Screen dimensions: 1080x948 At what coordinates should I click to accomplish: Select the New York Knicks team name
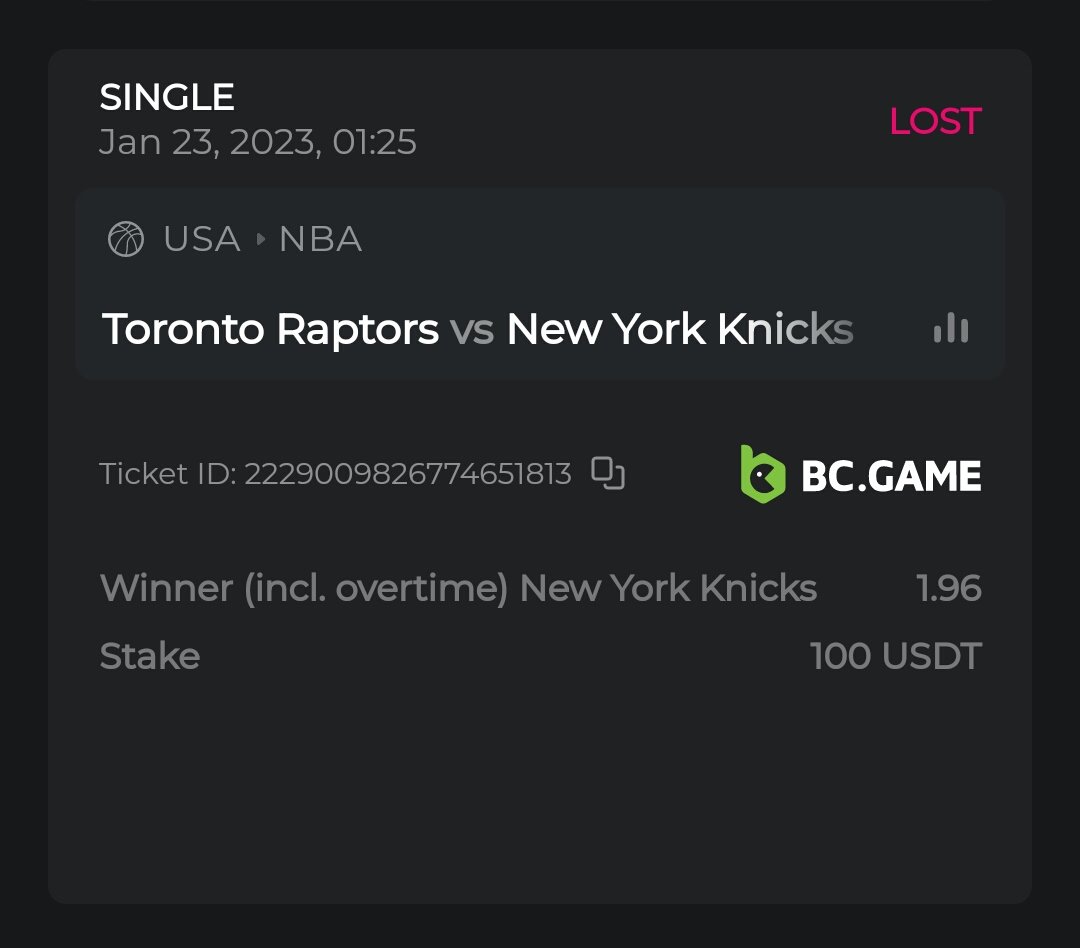pos(680,329)
